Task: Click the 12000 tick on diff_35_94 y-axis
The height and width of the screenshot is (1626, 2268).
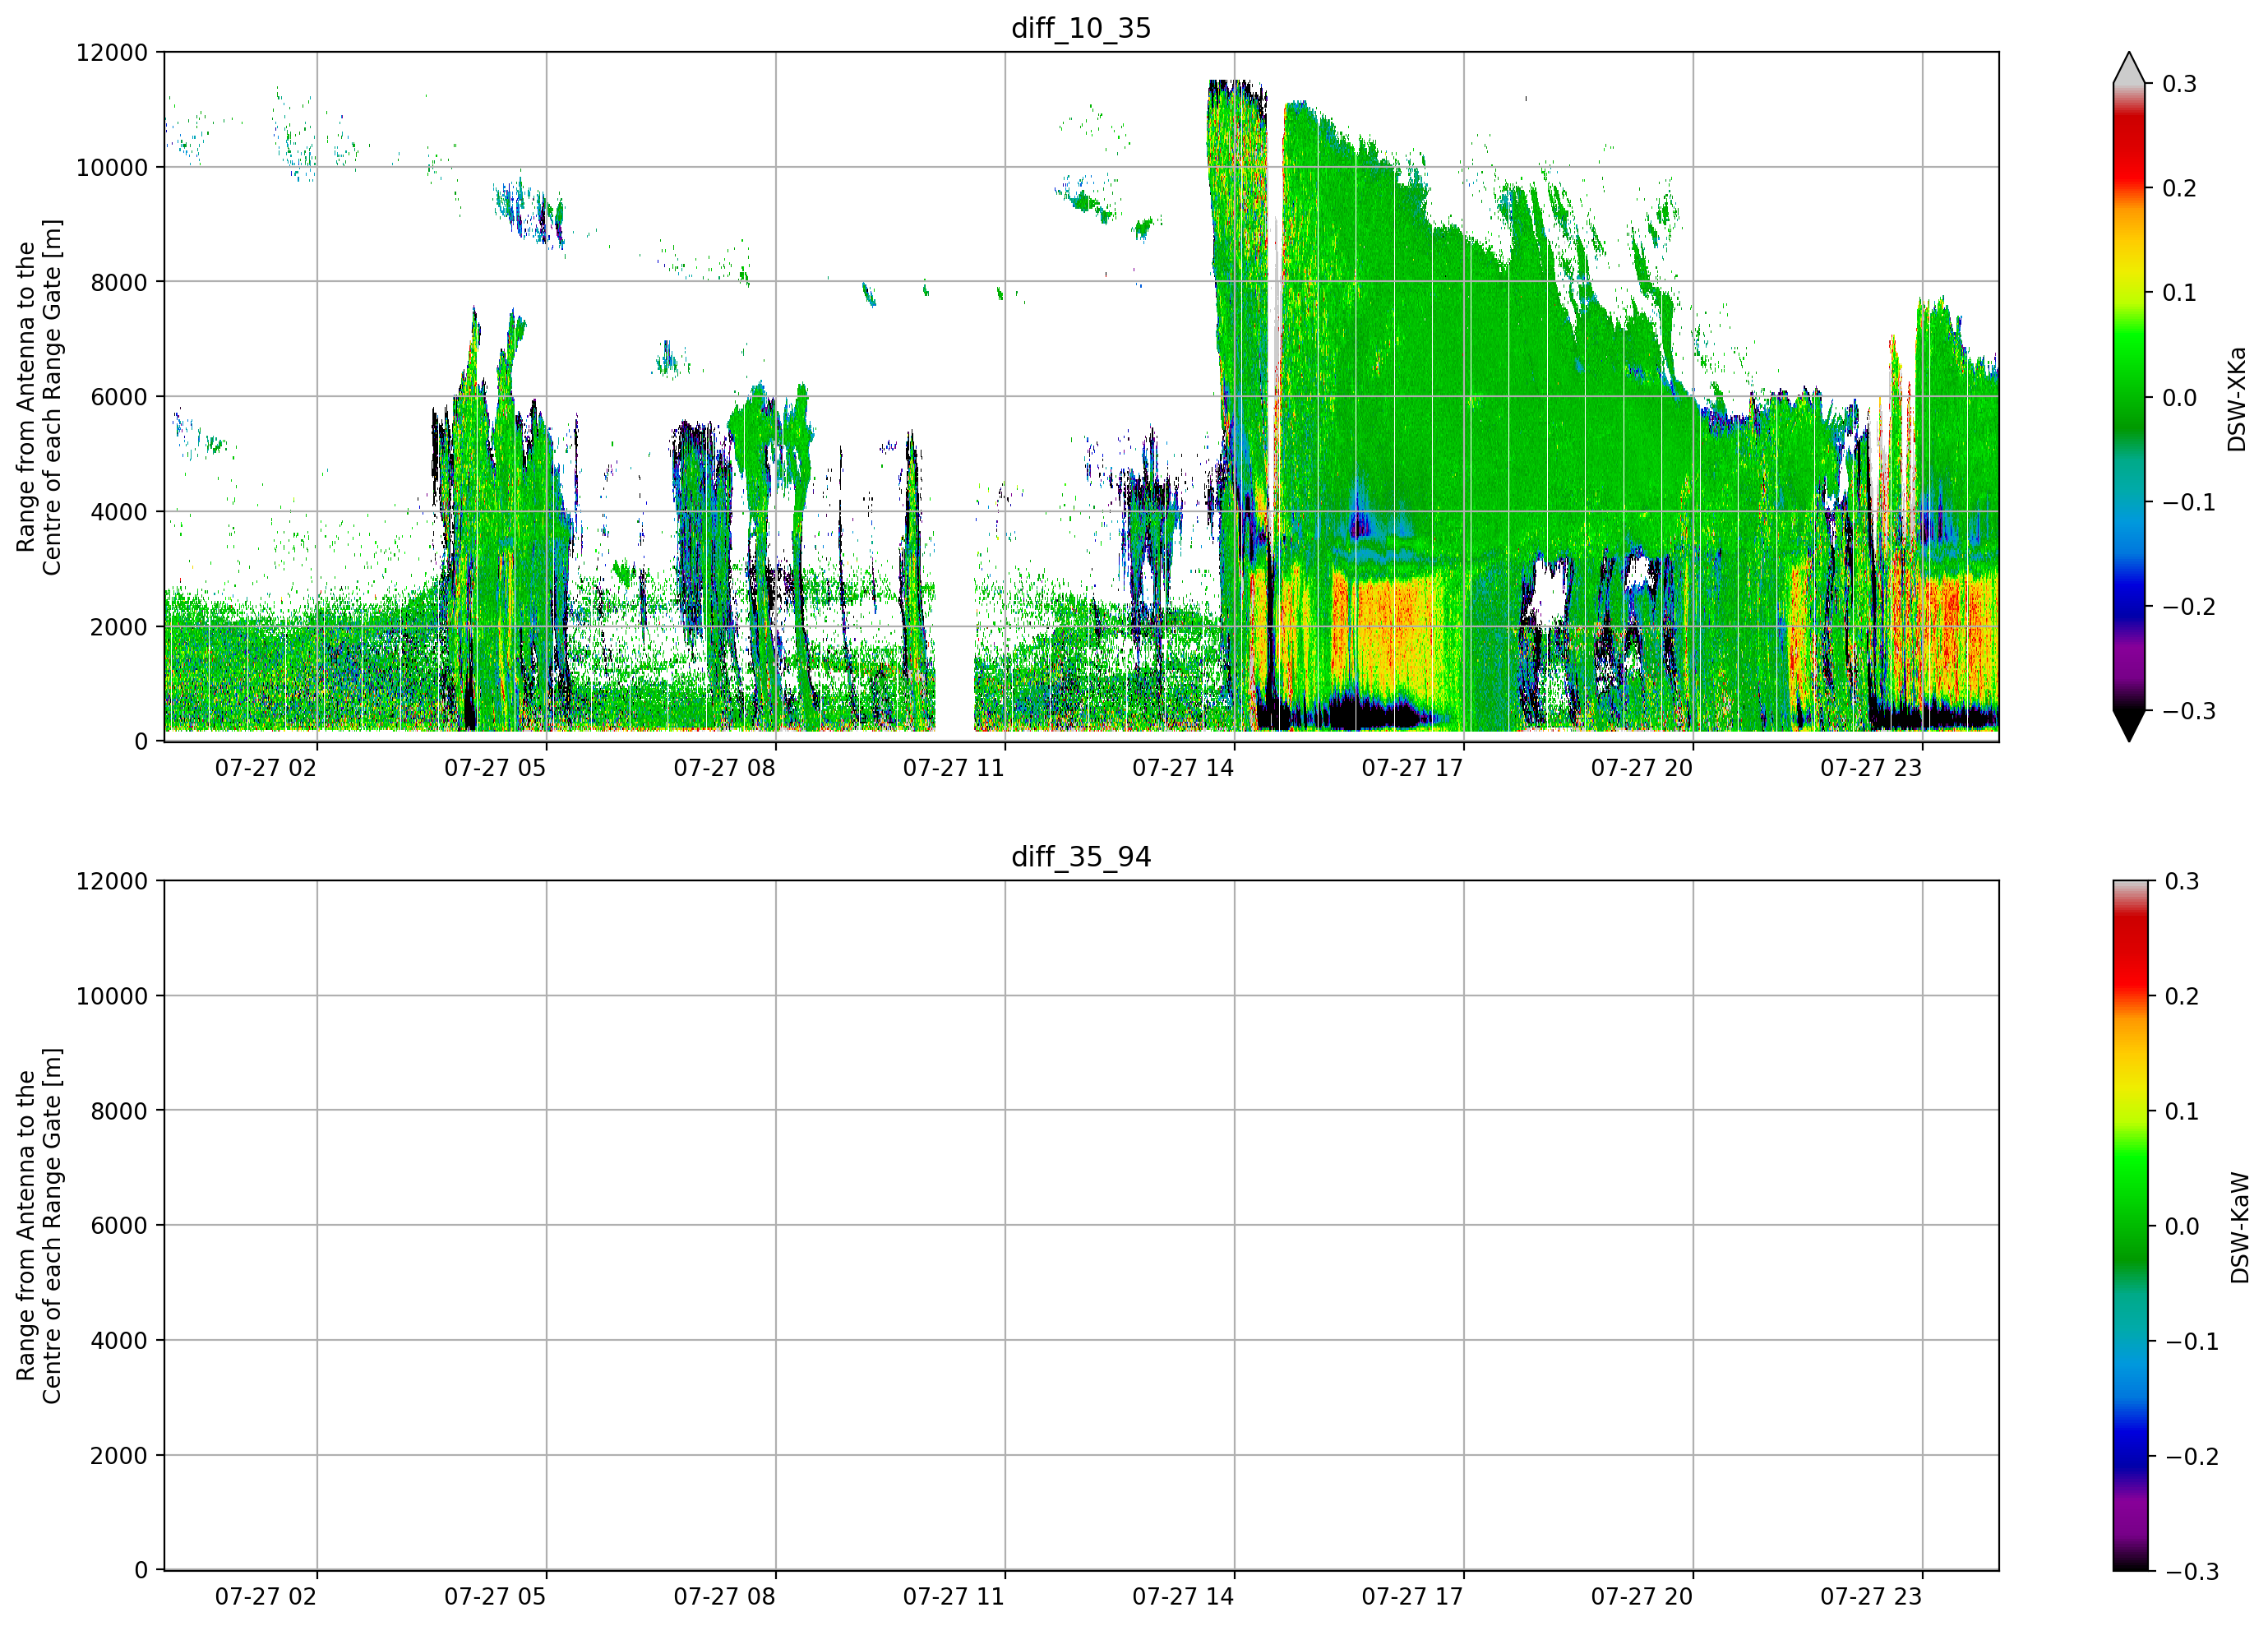Action: [112, 881]
